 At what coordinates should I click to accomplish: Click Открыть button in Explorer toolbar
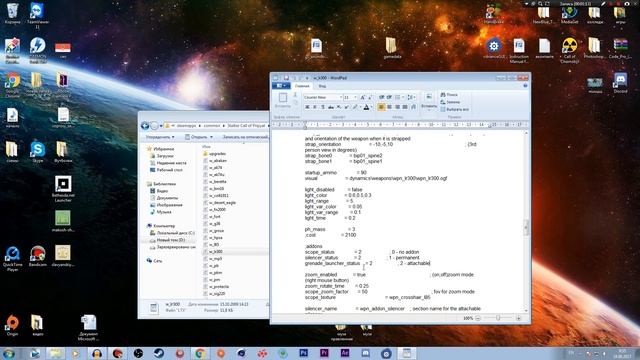199,137
